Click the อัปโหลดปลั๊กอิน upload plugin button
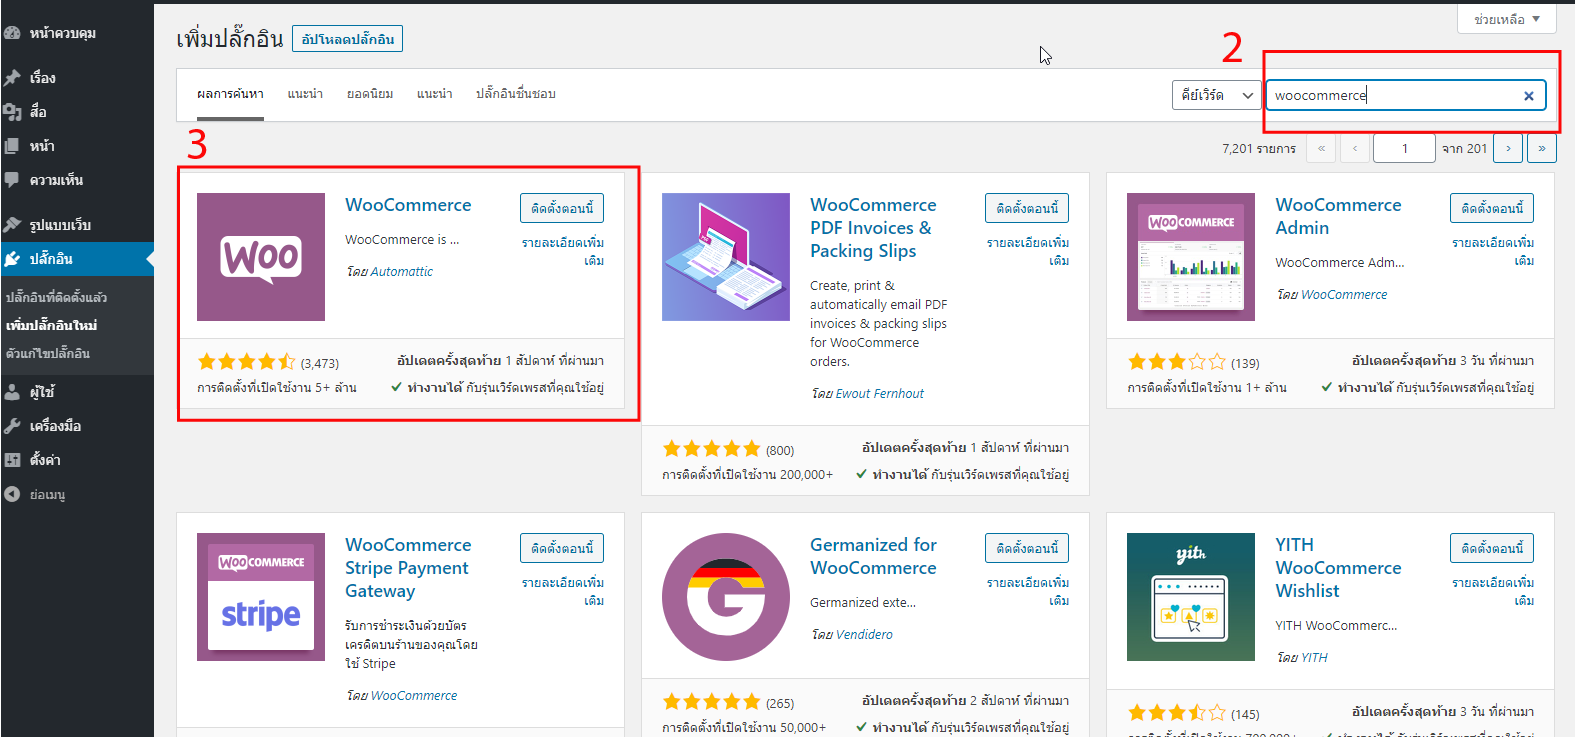The width and height of the screenshot is (1575, 738). pyautogui.click(x=348, y=39)
